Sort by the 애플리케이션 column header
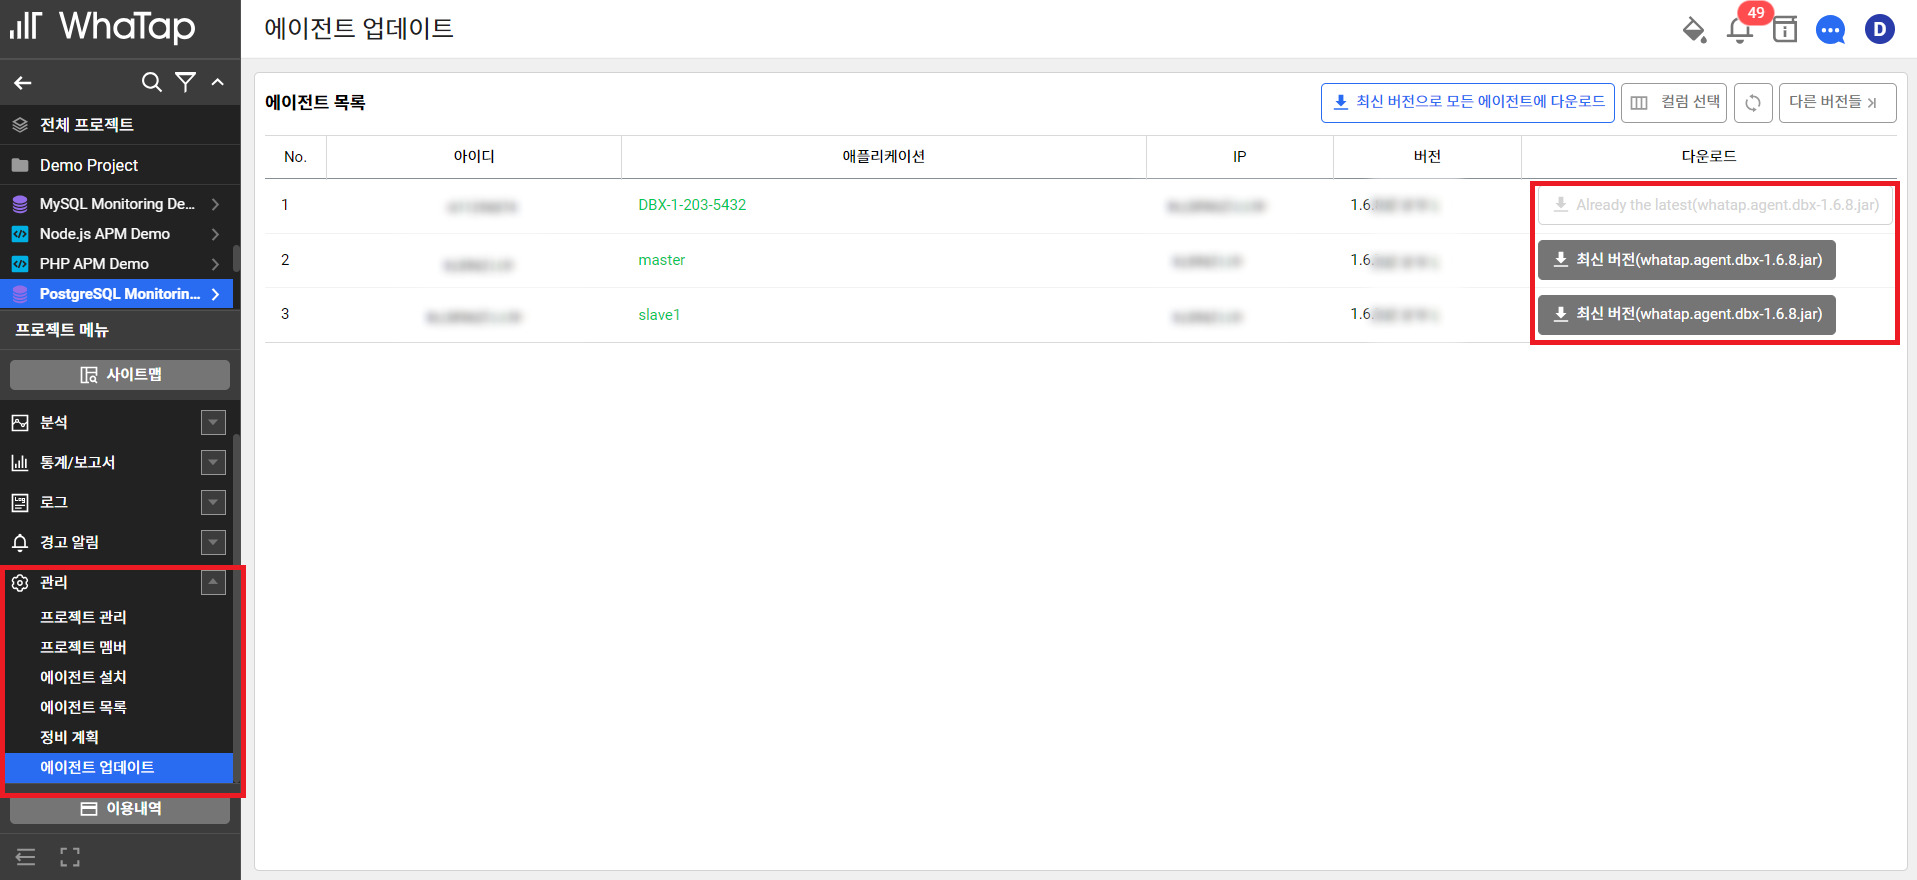Image resolution: width=1917 pixels, height=880 pixels. [884, 157]
